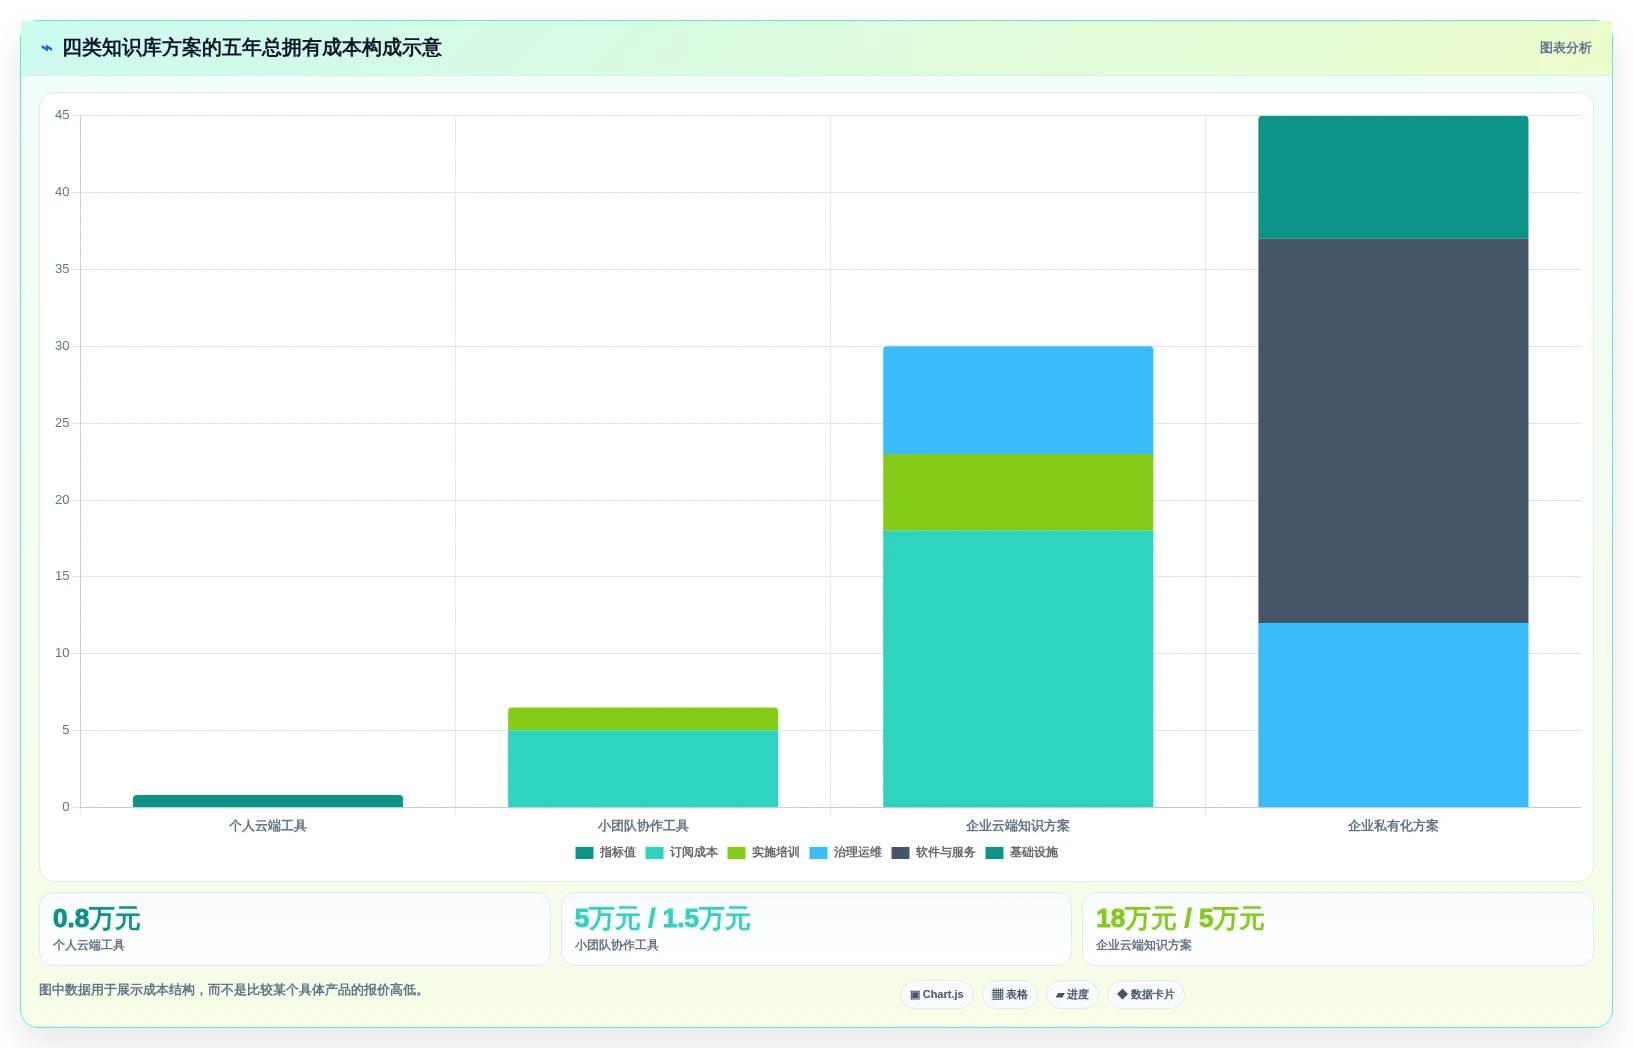Click 个人云端工具 caption in the first stat card

click(89, 945)
